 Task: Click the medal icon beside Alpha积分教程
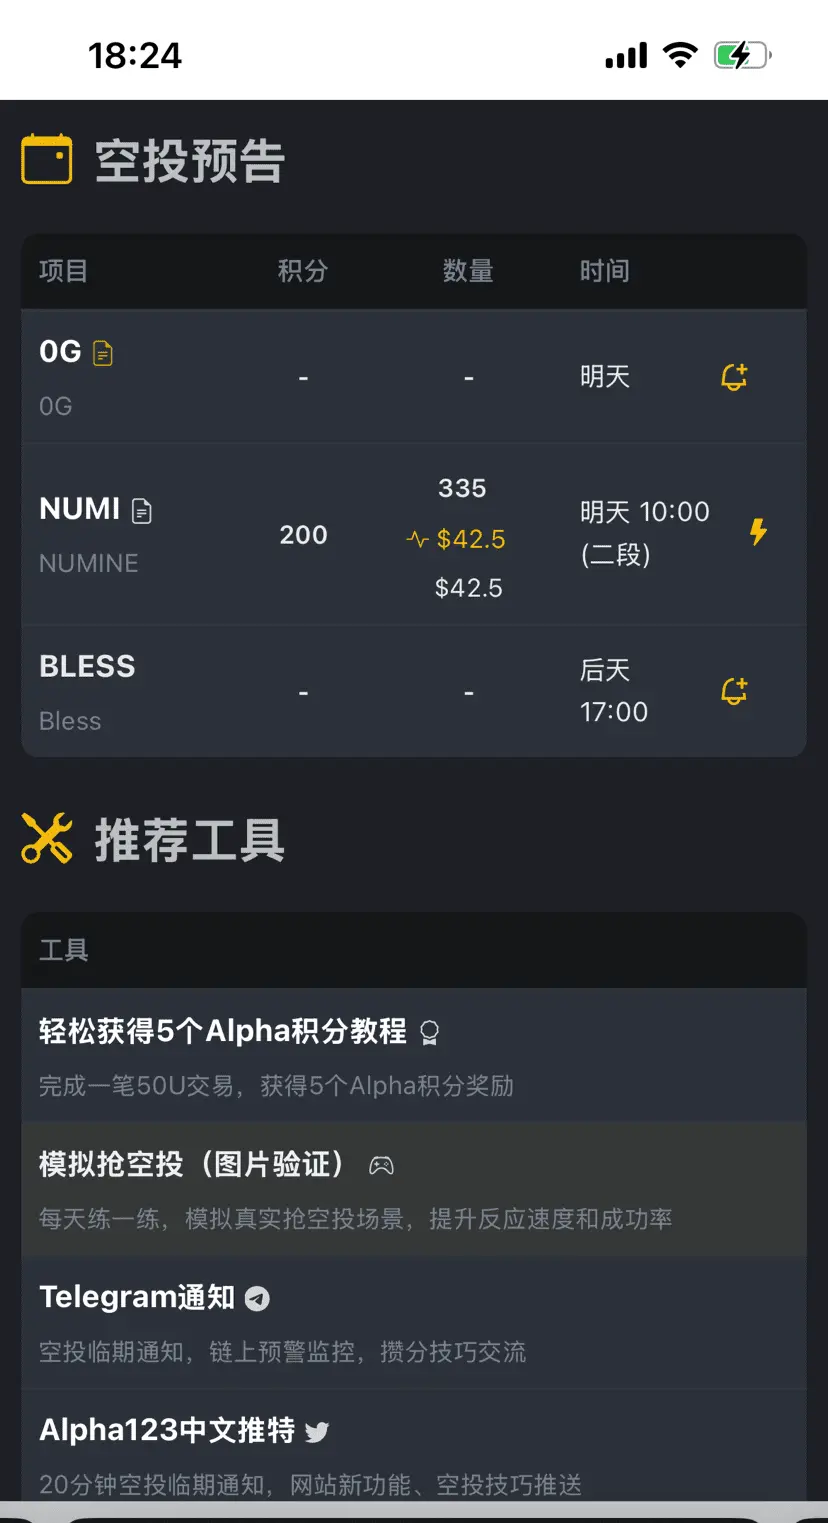tap(429, 1032)
